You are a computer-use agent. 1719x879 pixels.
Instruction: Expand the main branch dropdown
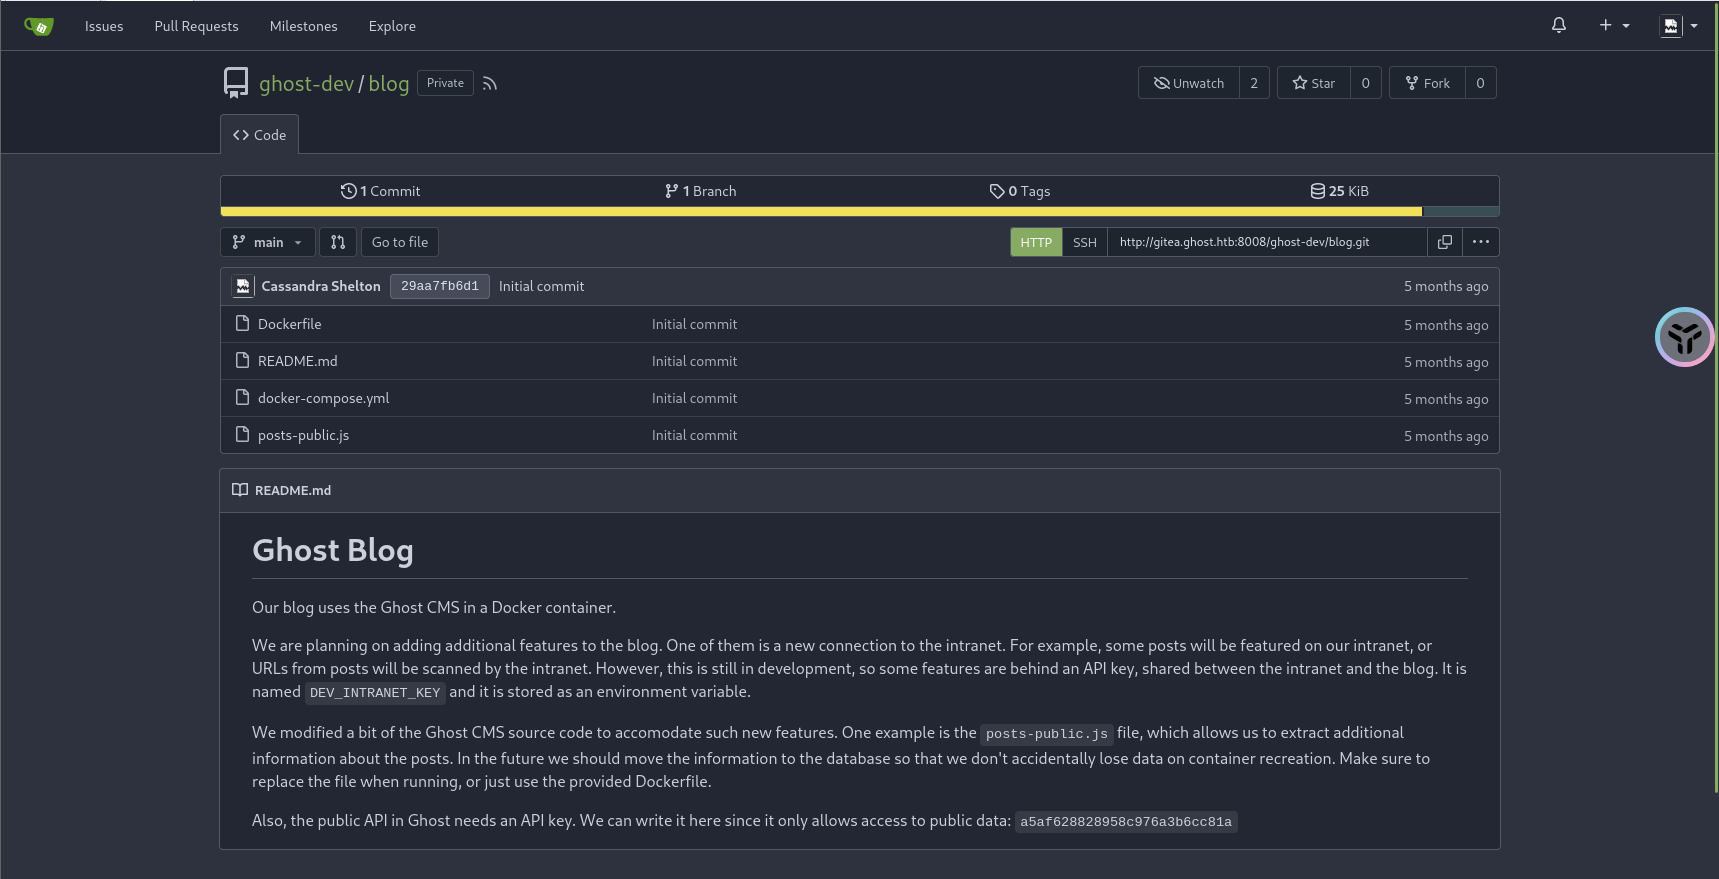267,242
